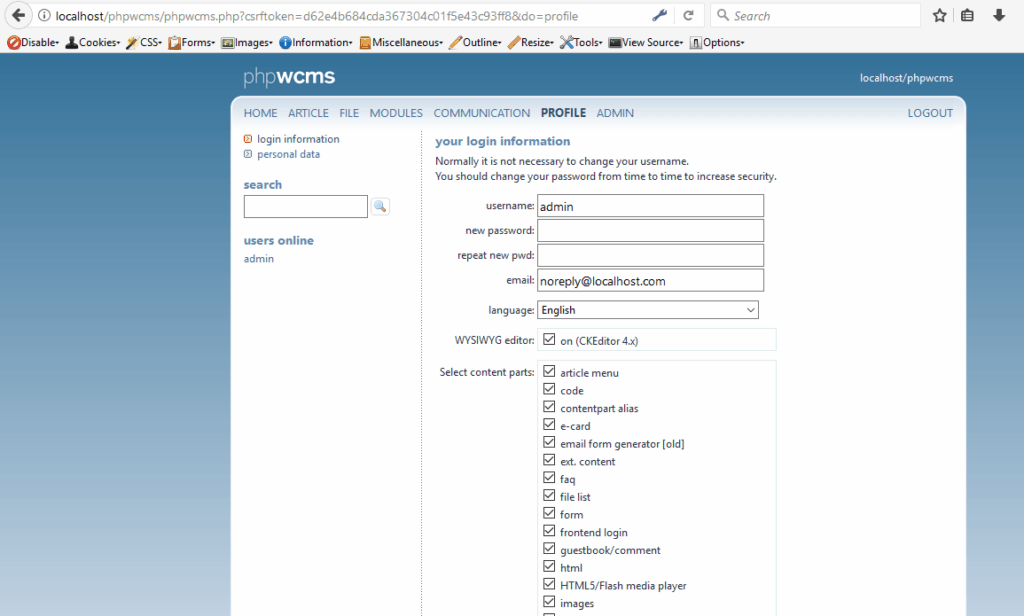Open the ARTICLE tab
The image size is (1024, 616).
tap(308, 113)
